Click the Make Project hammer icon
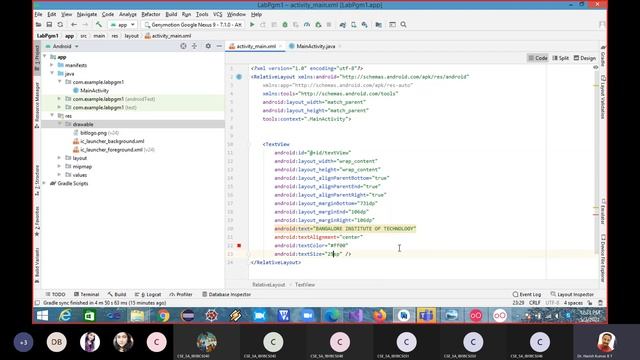 point(98,25)
